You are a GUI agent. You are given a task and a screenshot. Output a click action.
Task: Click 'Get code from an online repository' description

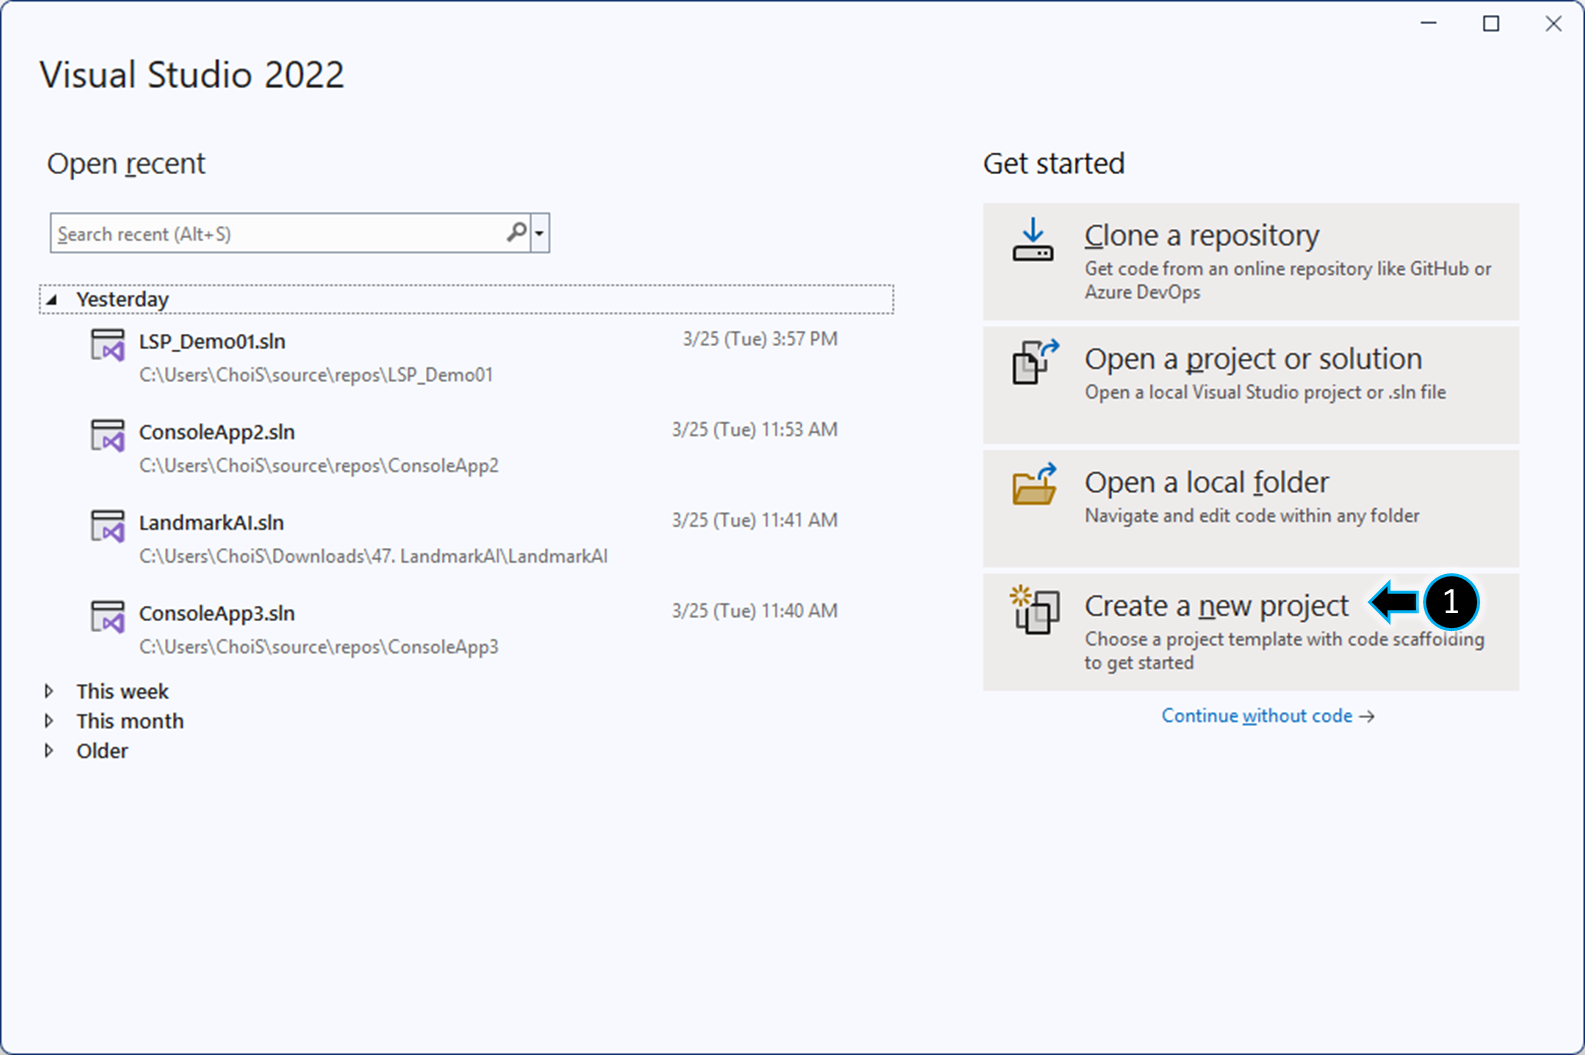click(x=1288, y=280)
